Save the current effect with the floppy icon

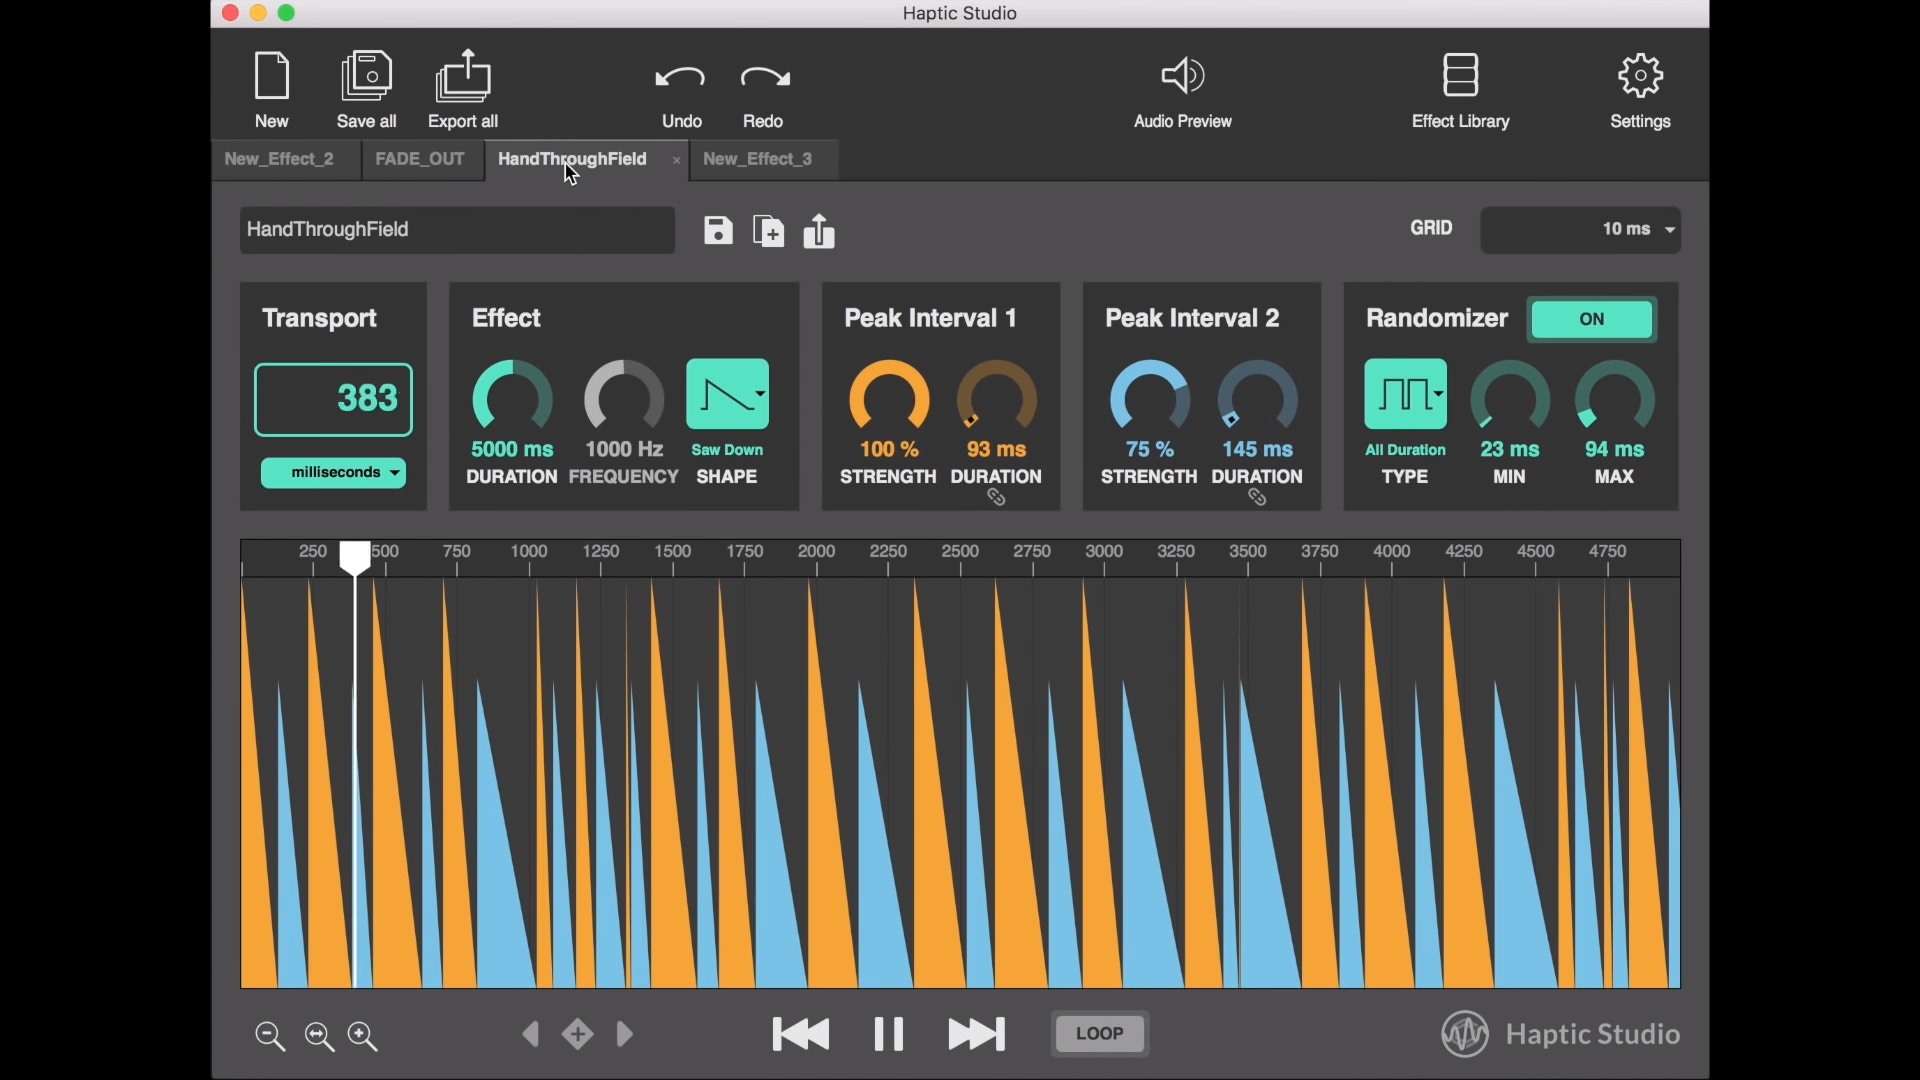pos(718,231)
